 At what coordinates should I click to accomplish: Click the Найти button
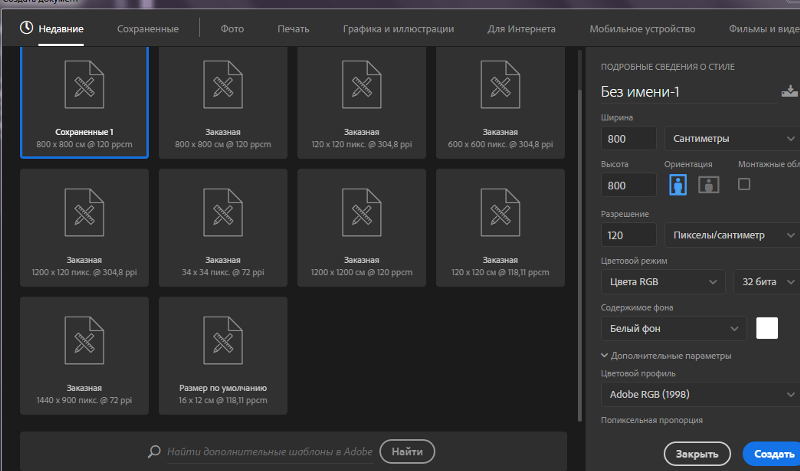point(407,452)
